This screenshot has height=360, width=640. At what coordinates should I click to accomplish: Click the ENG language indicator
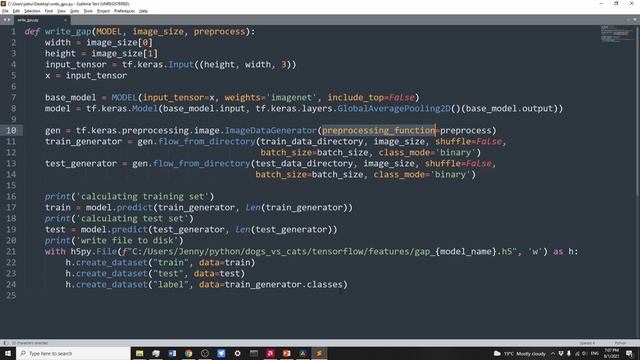595,353
